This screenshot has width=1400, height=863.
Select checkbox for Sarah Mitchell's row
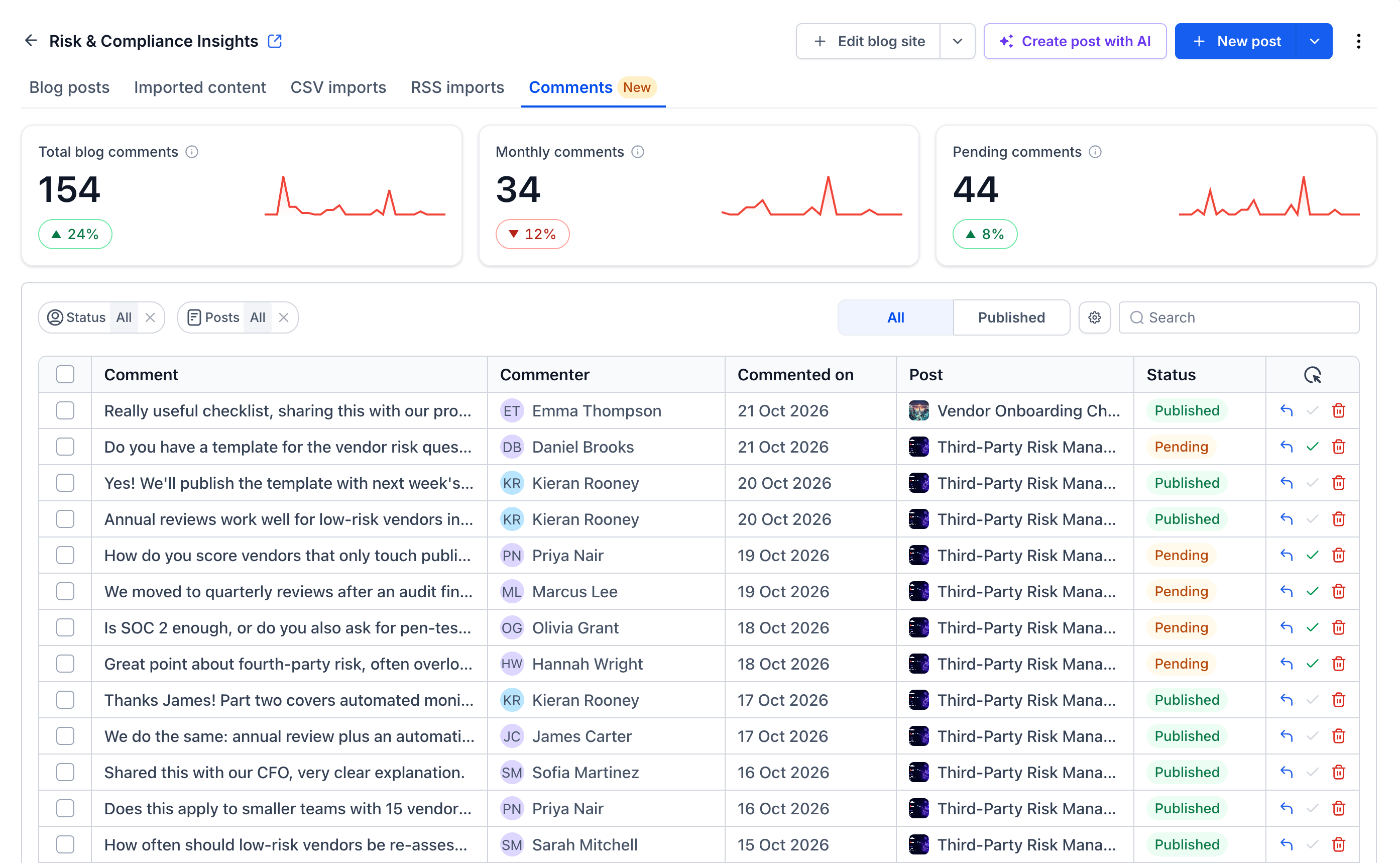[x=65, y=845]
